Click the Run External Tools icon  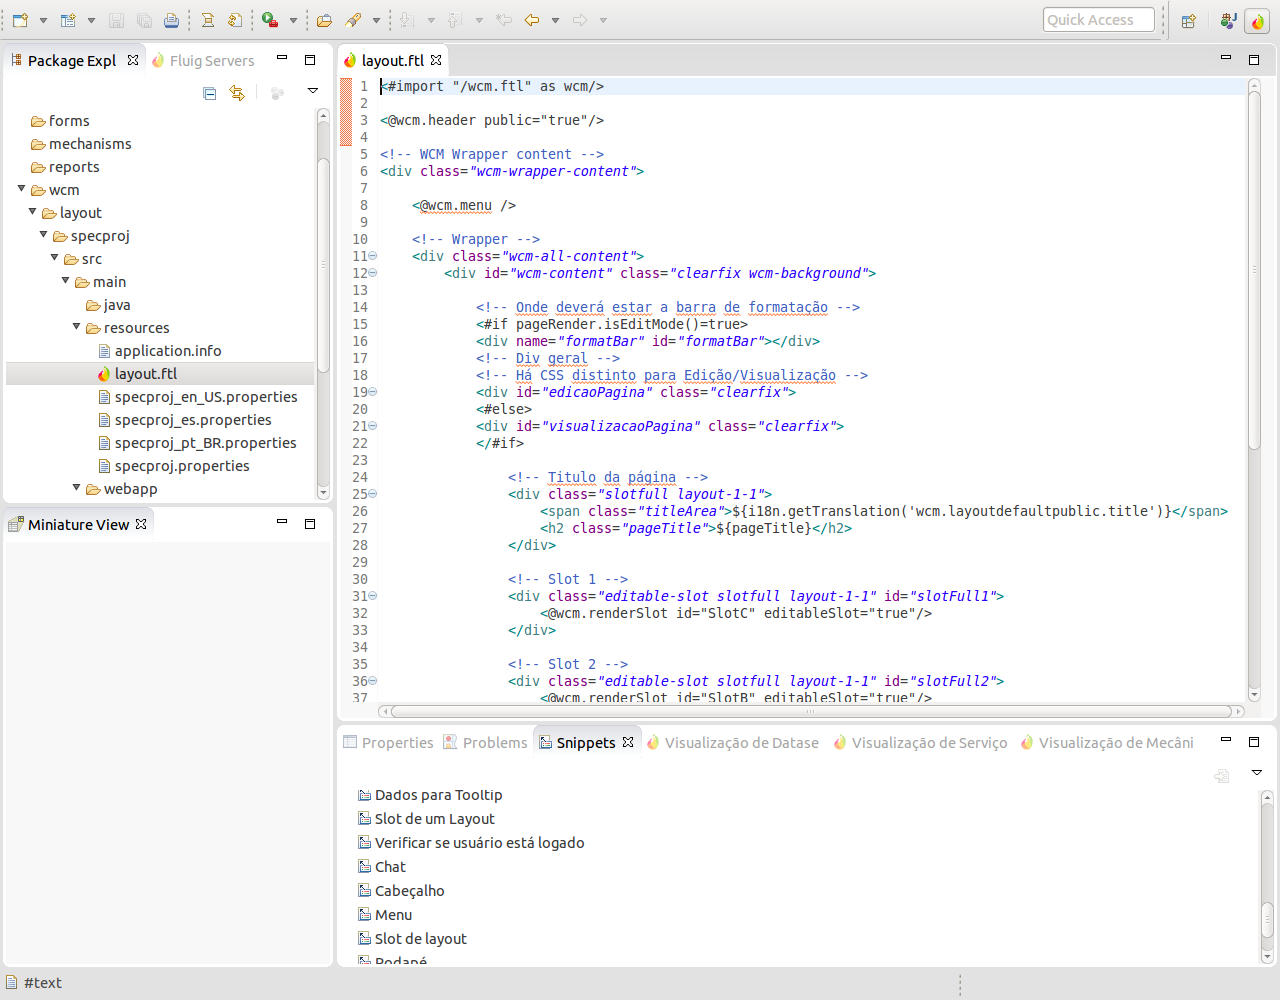(x=270, y=20)
